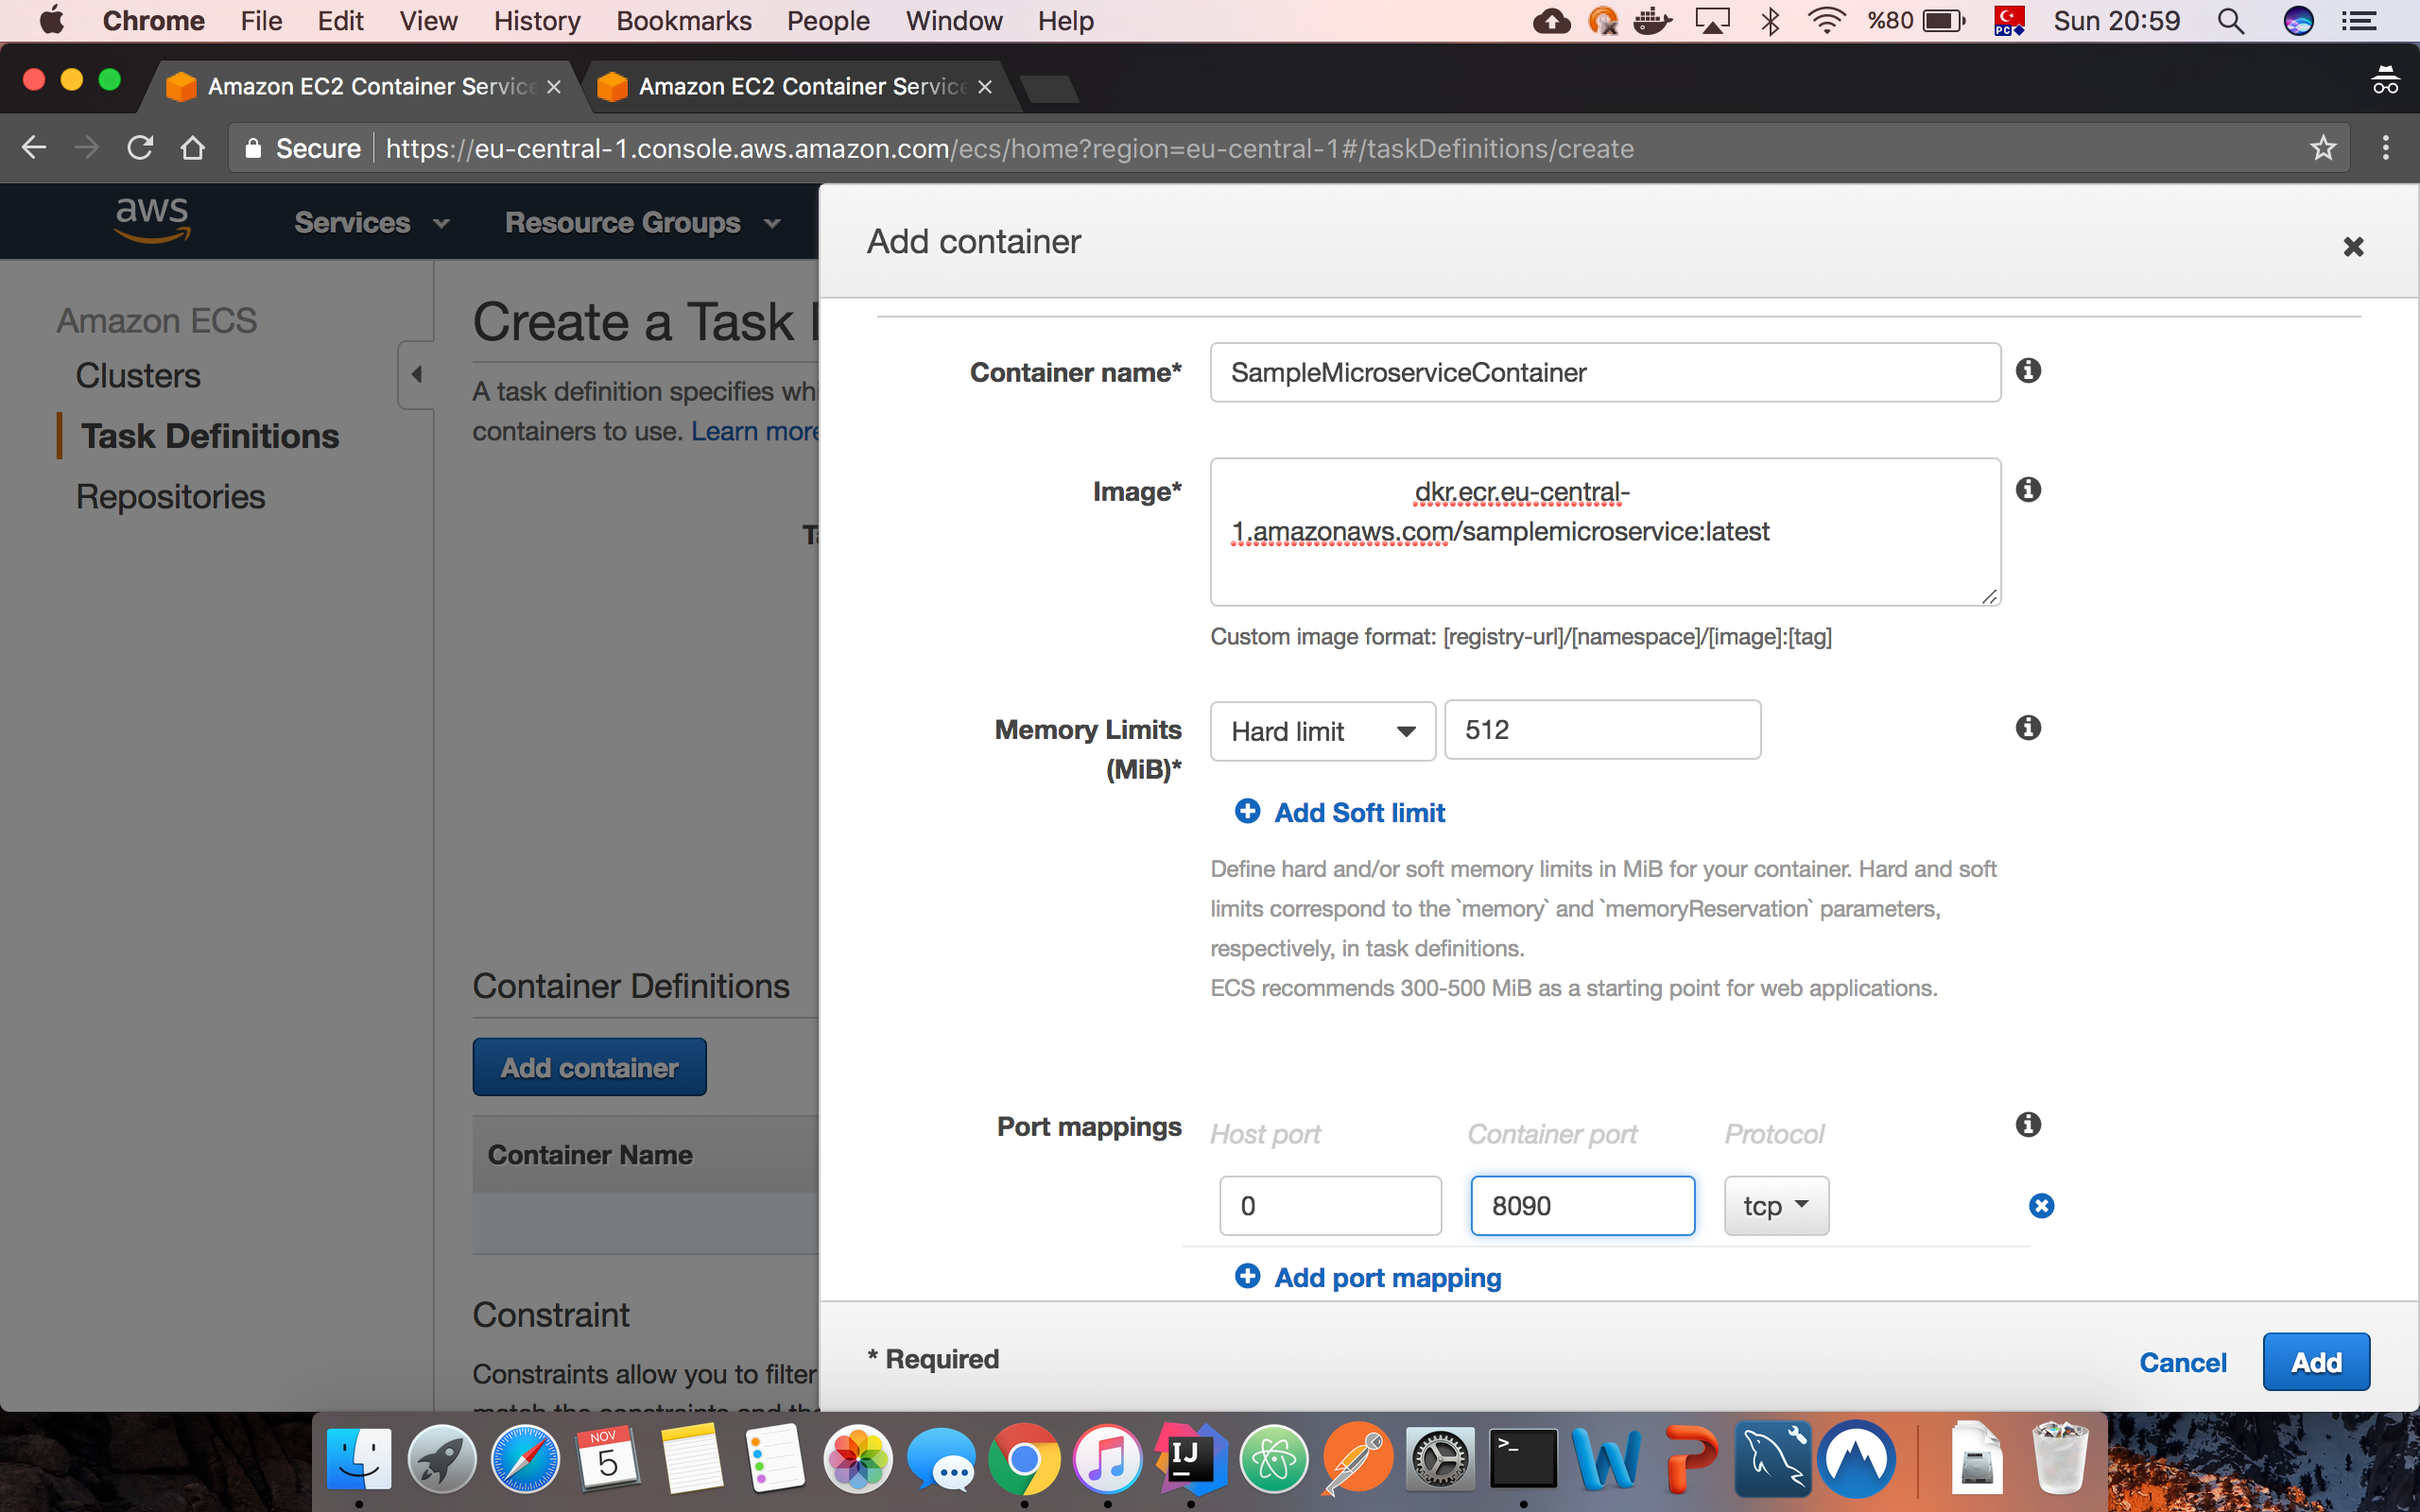Click the Host port input field
The width and height of the screenshot is (2420, 1512).
coord(1329,1206)
